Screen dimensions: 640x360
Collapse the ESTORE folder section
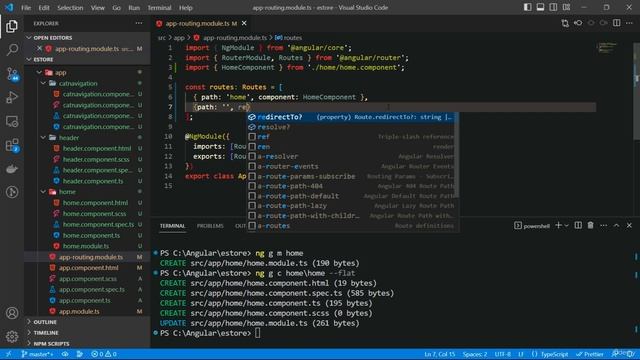tap(29, 59)
